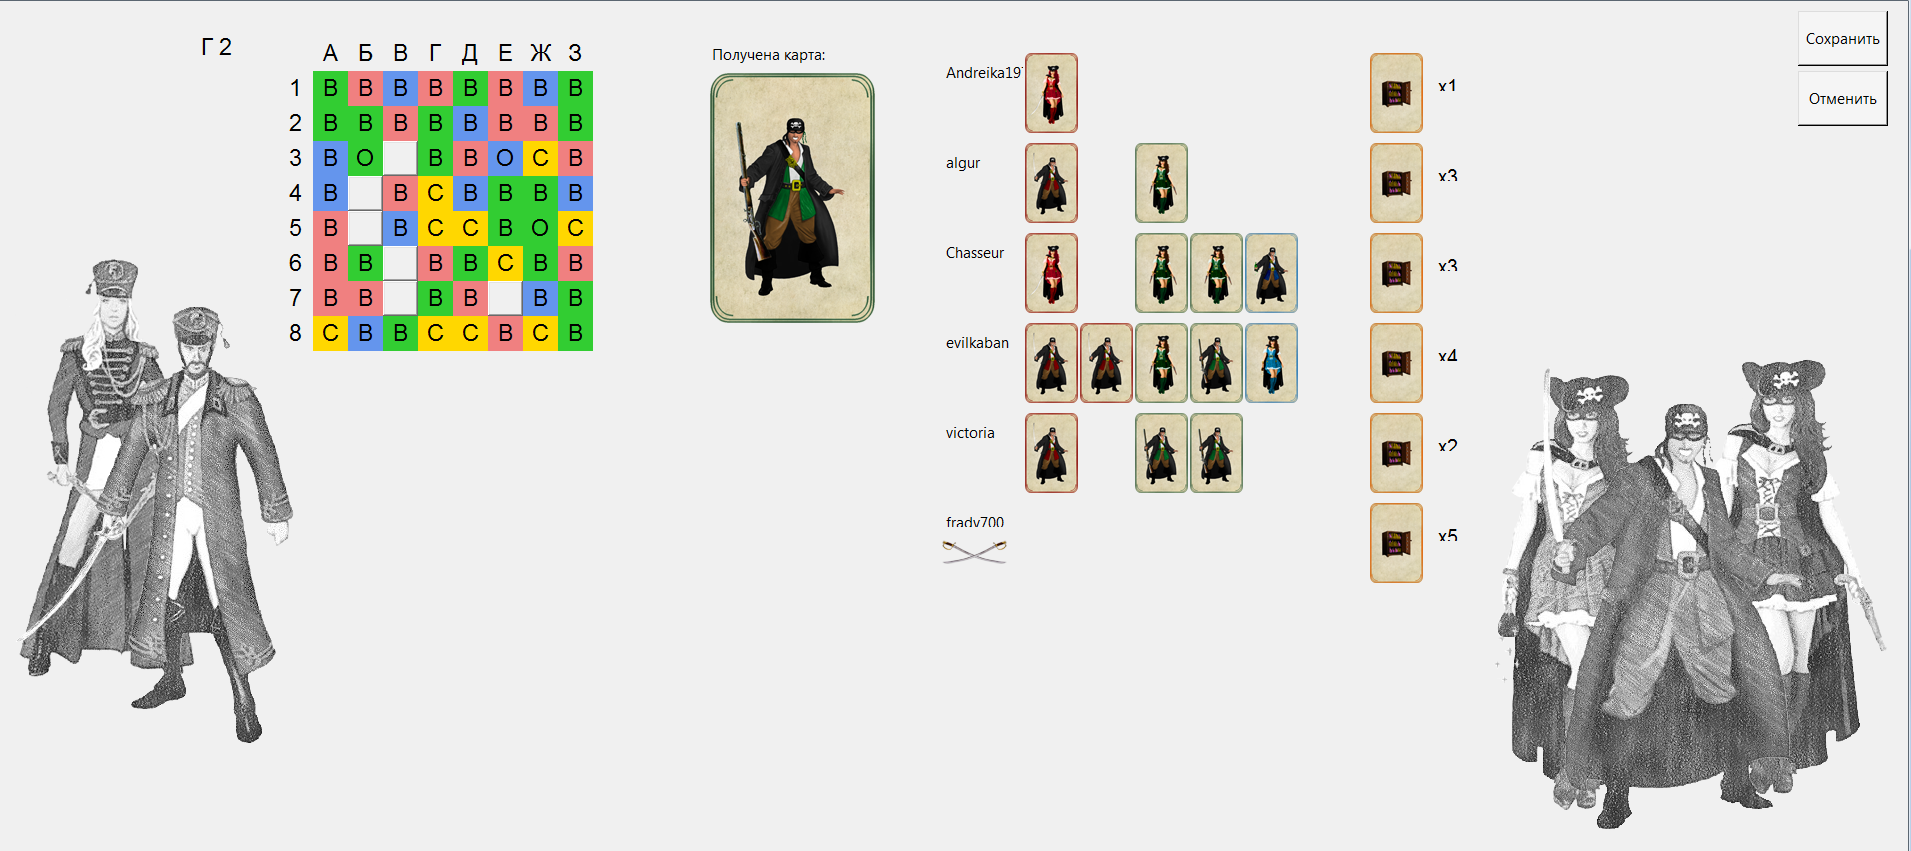Click yellow cell Г4 on grid
The width and height of the screenshot is (1911, 851).
(x=435, y=193)
